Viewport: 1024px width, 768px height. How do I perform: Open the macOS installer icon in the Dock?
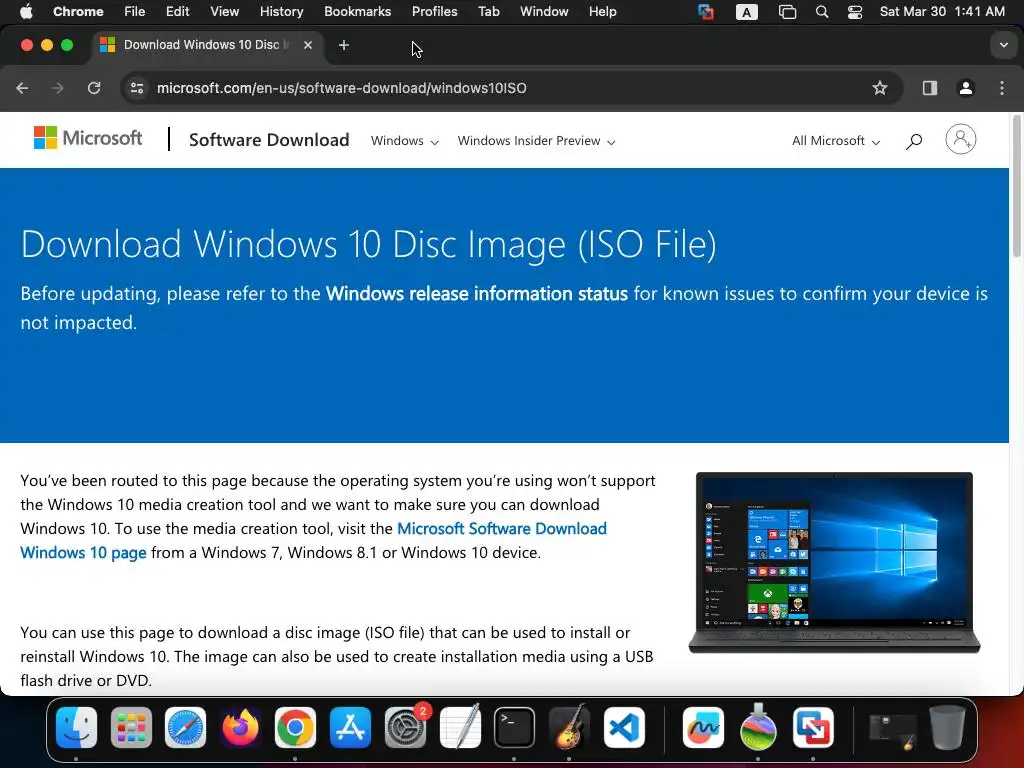point(758,727)
